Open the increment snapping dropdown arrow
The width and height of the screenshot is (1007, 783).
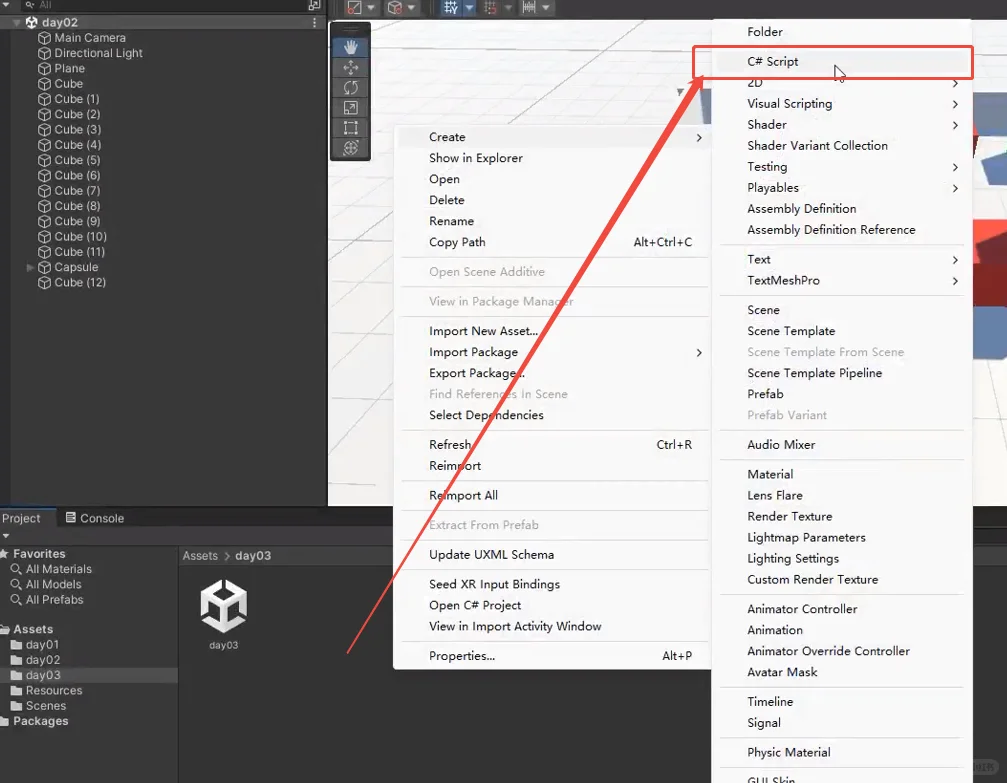coord(546,8)
